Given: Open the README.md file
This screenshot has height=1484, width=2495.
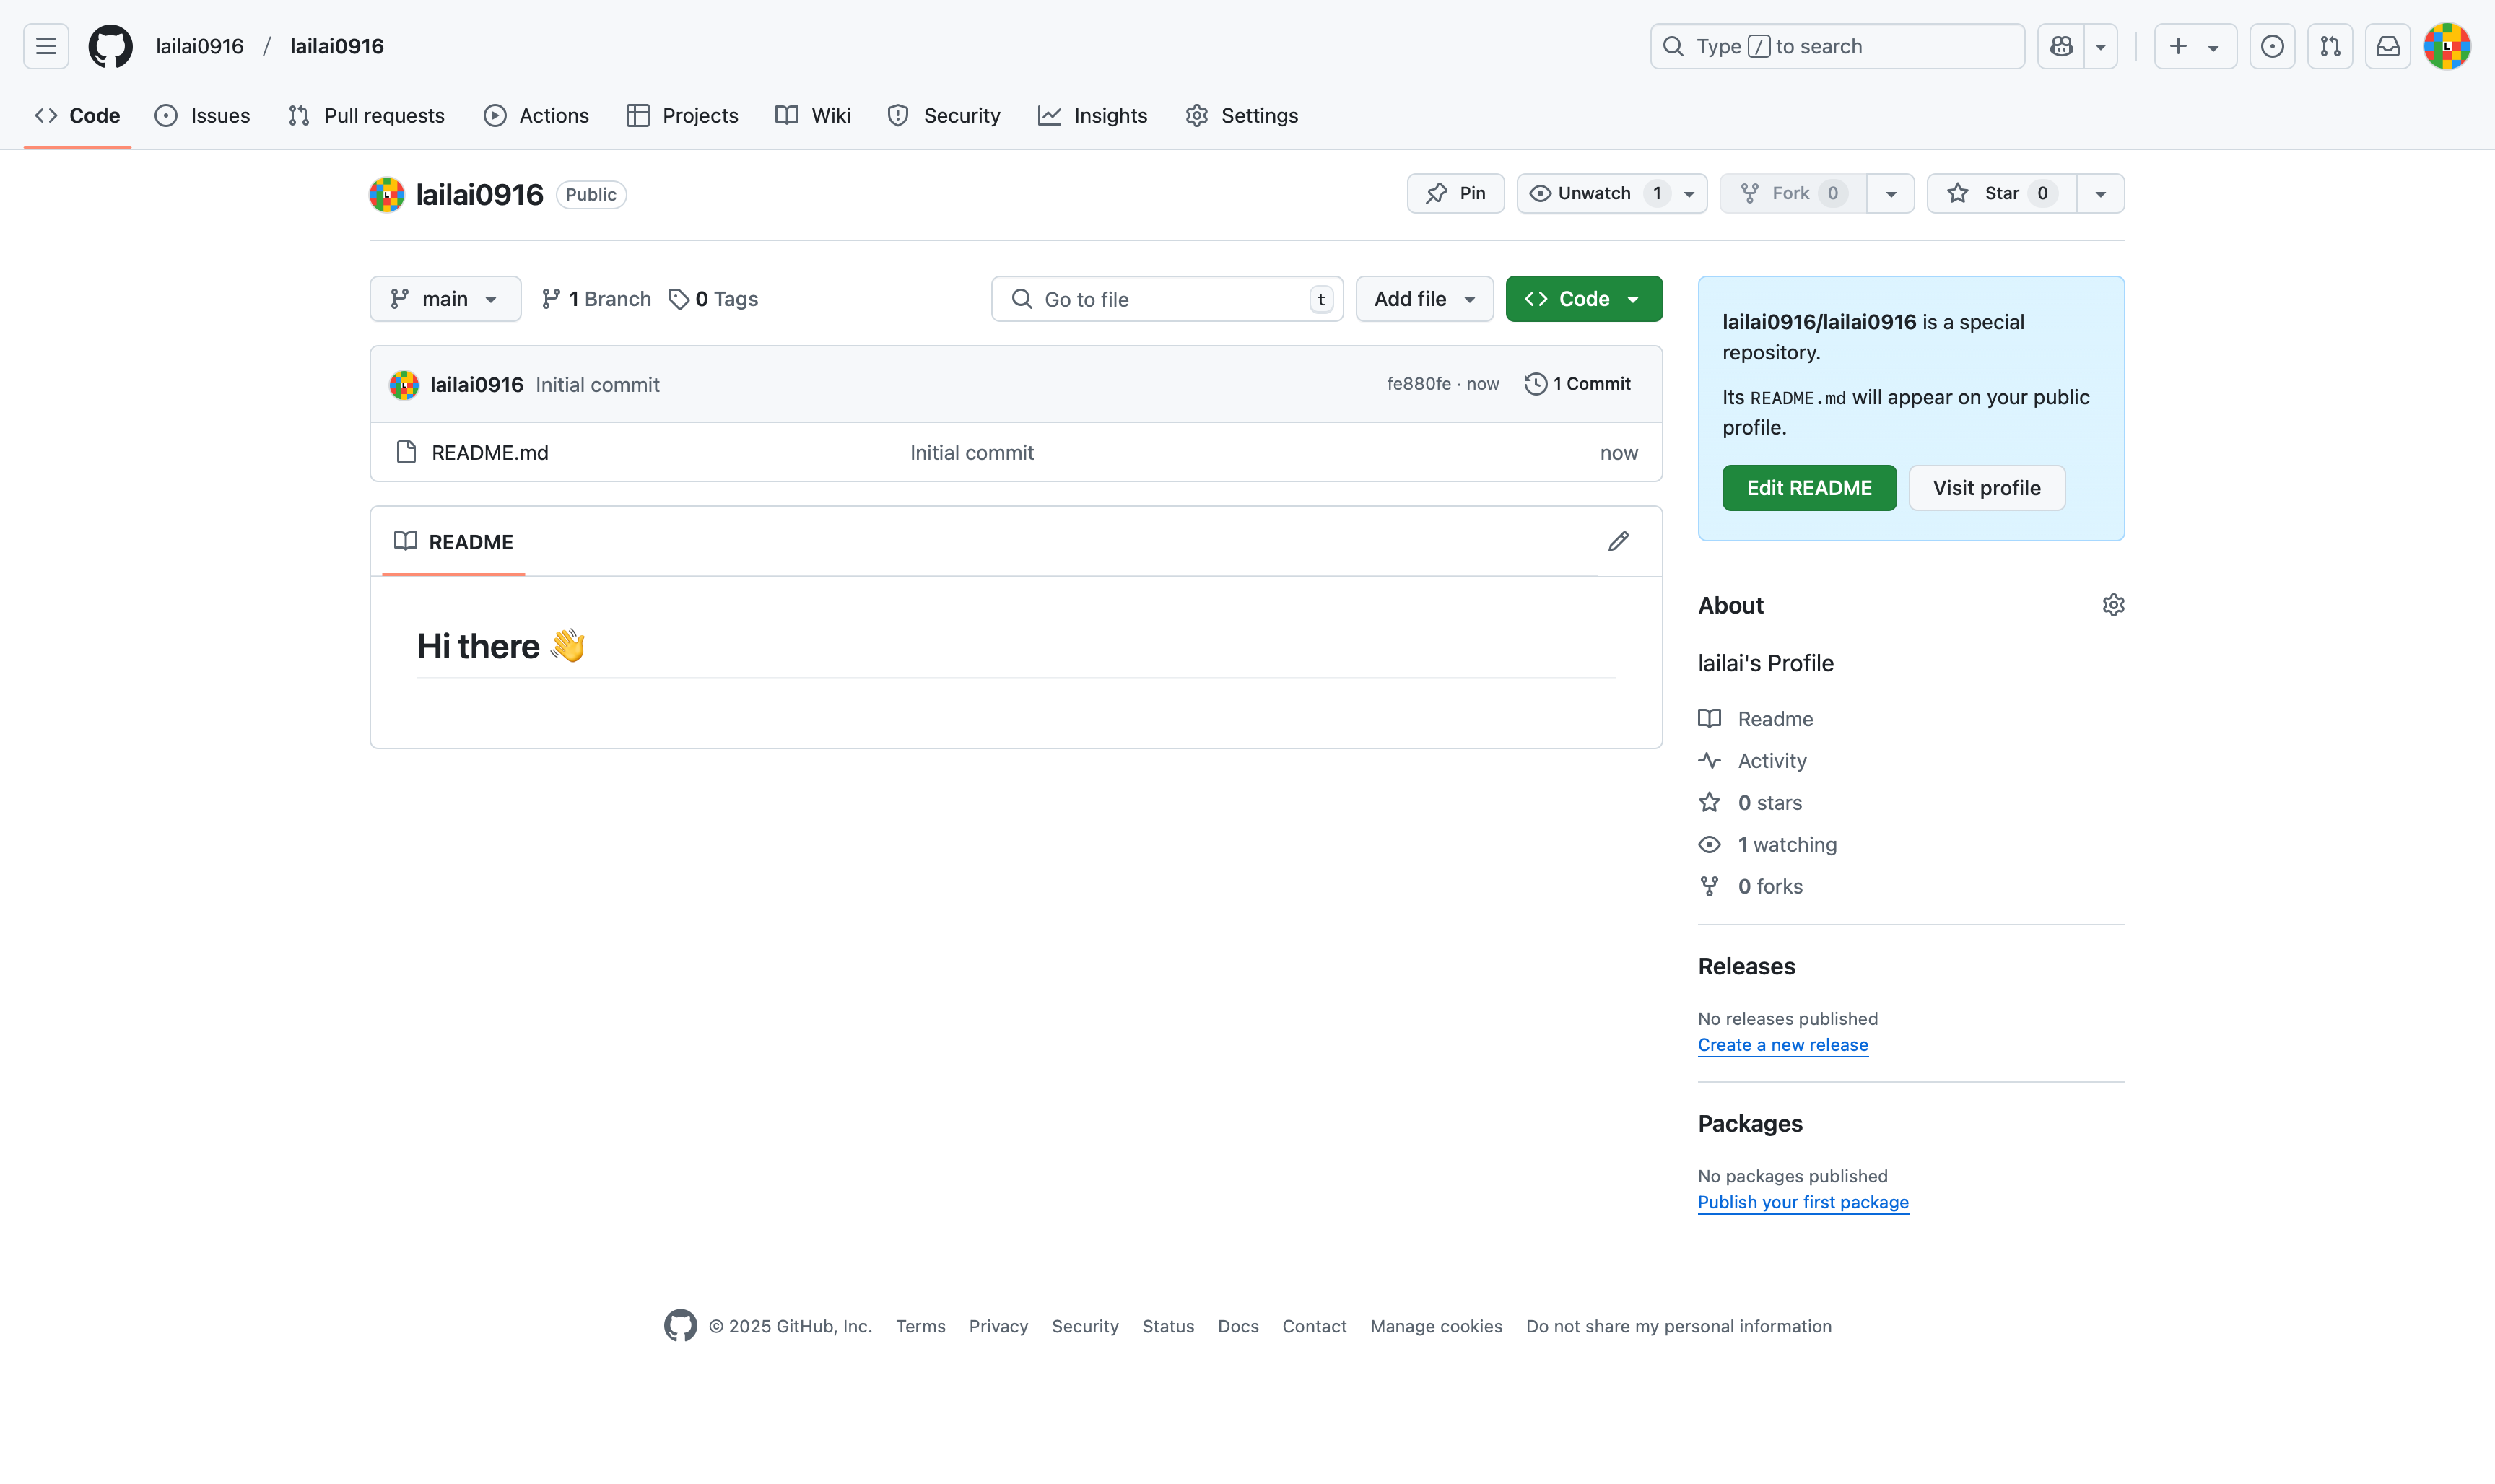Looking at the screenshot, I should 489,453.
